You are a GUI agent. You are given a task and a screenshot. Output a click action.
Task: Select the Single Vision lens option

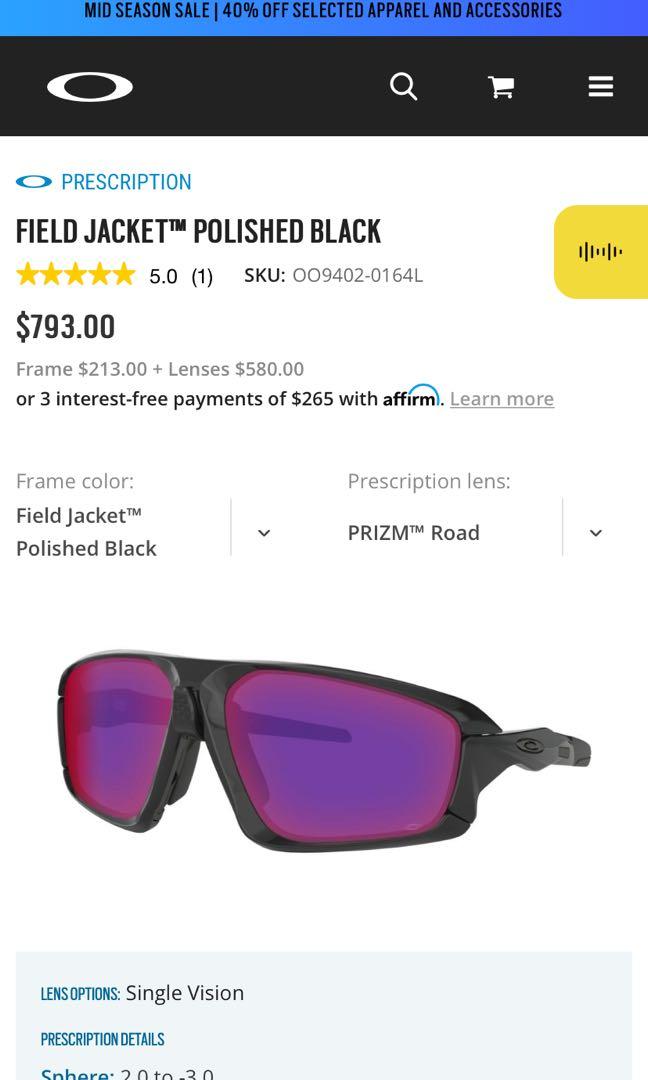(x=185, y=993)
